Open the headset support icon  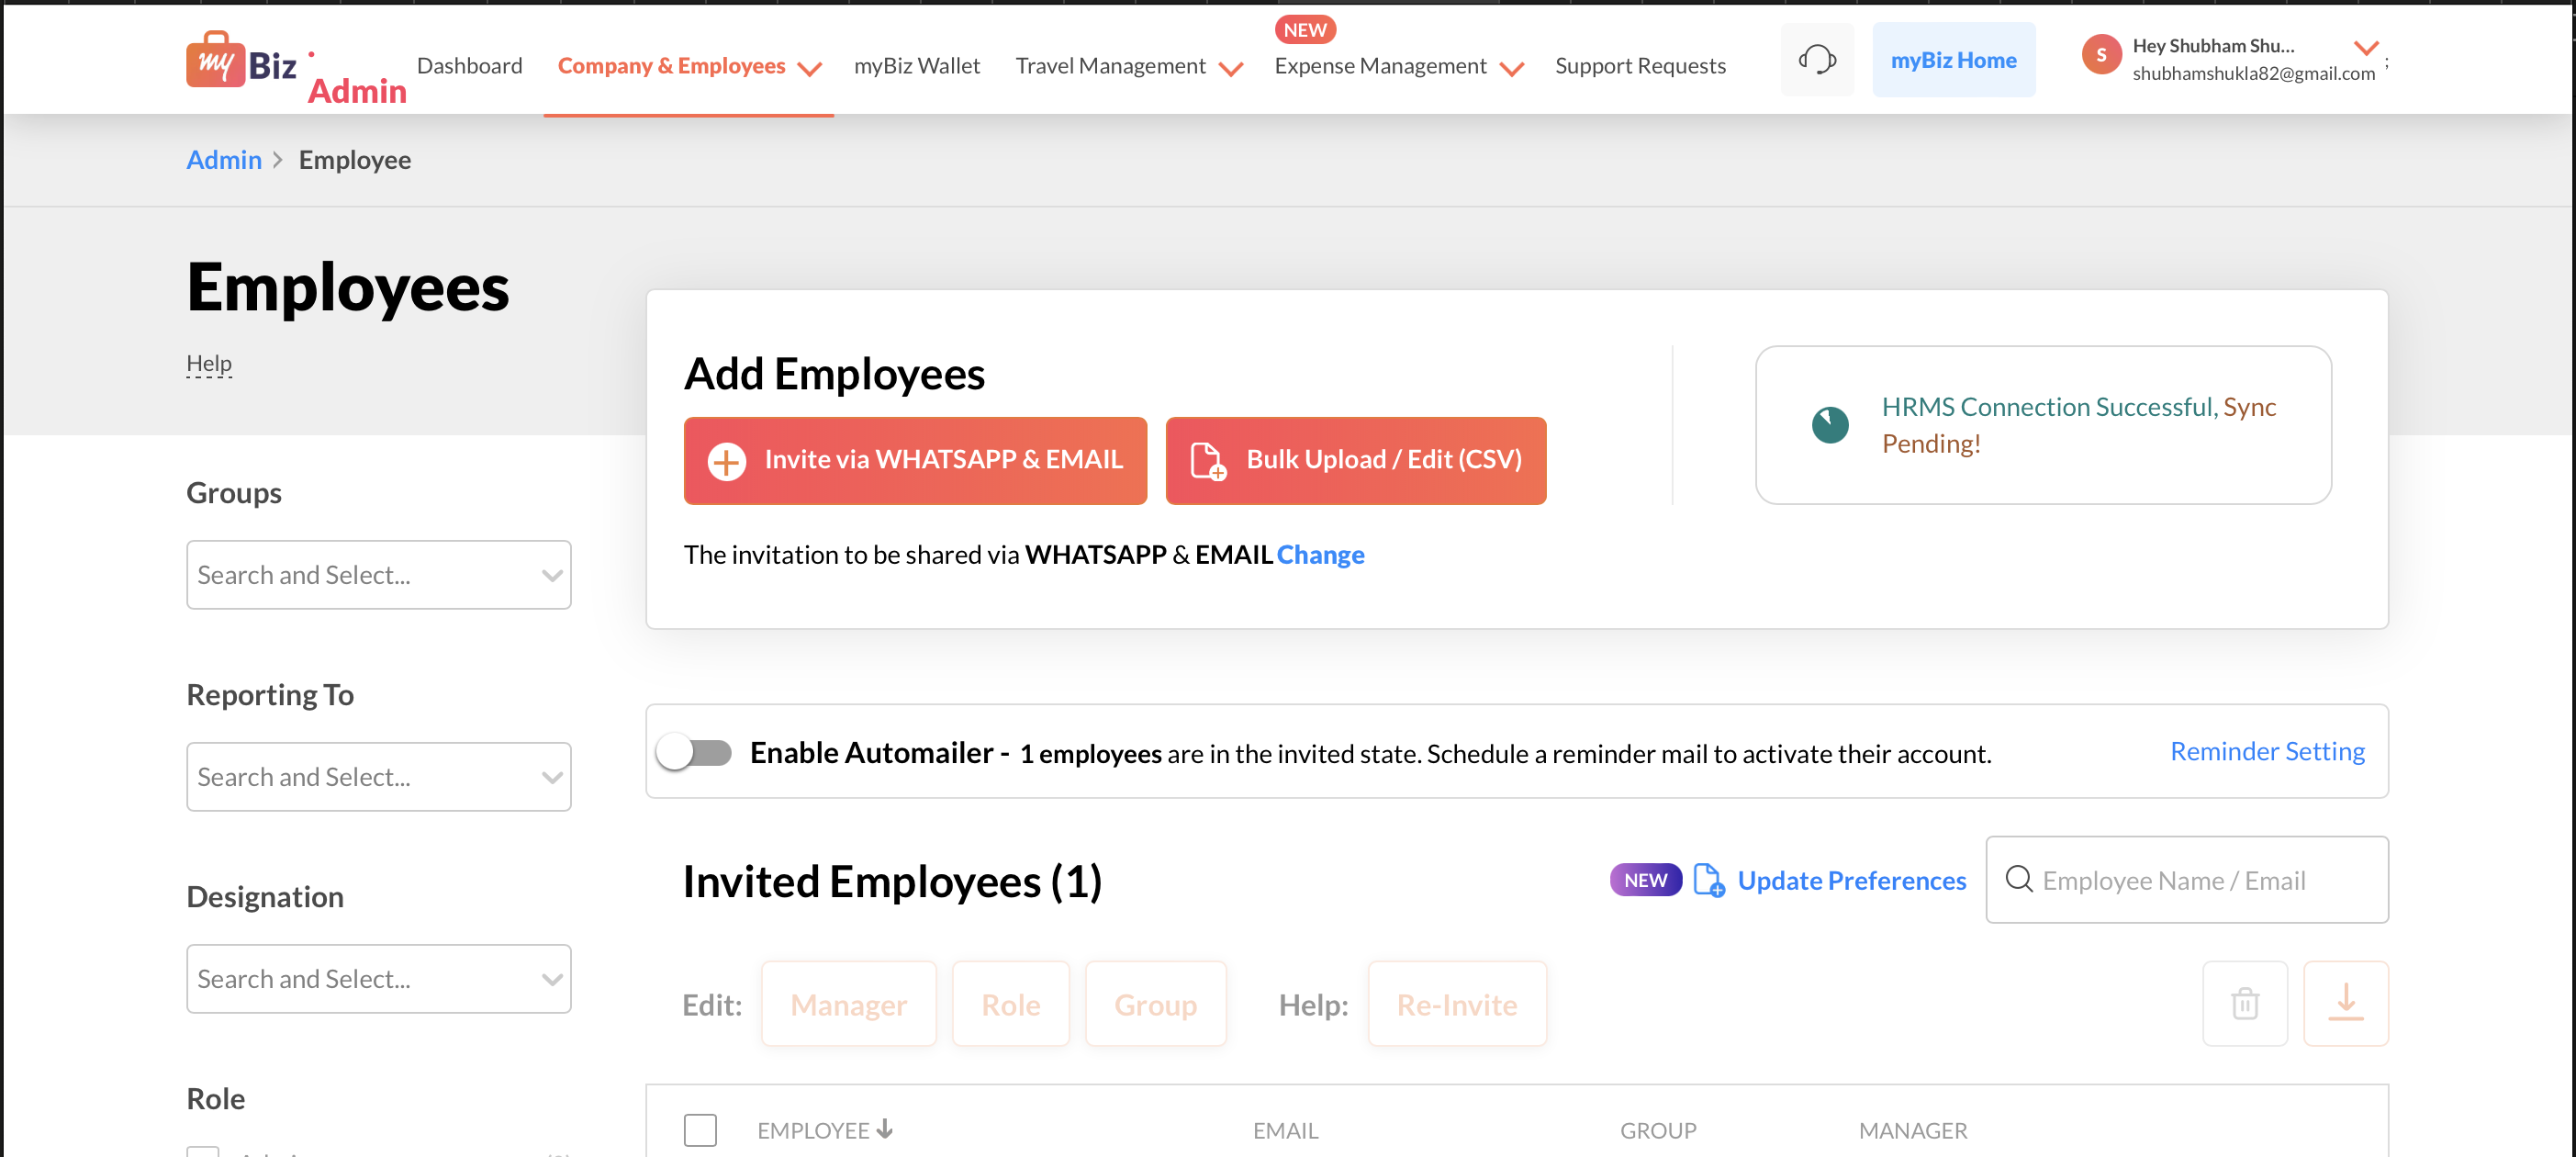pos(1817,60)
